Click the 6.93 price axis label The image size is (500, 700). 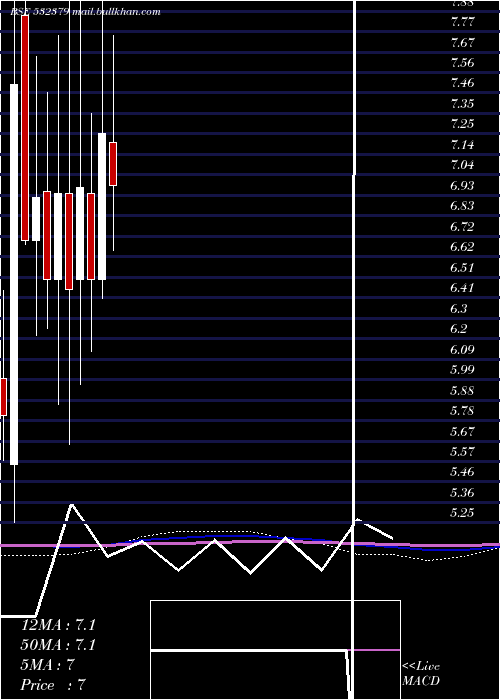click(x=462, y=186)
